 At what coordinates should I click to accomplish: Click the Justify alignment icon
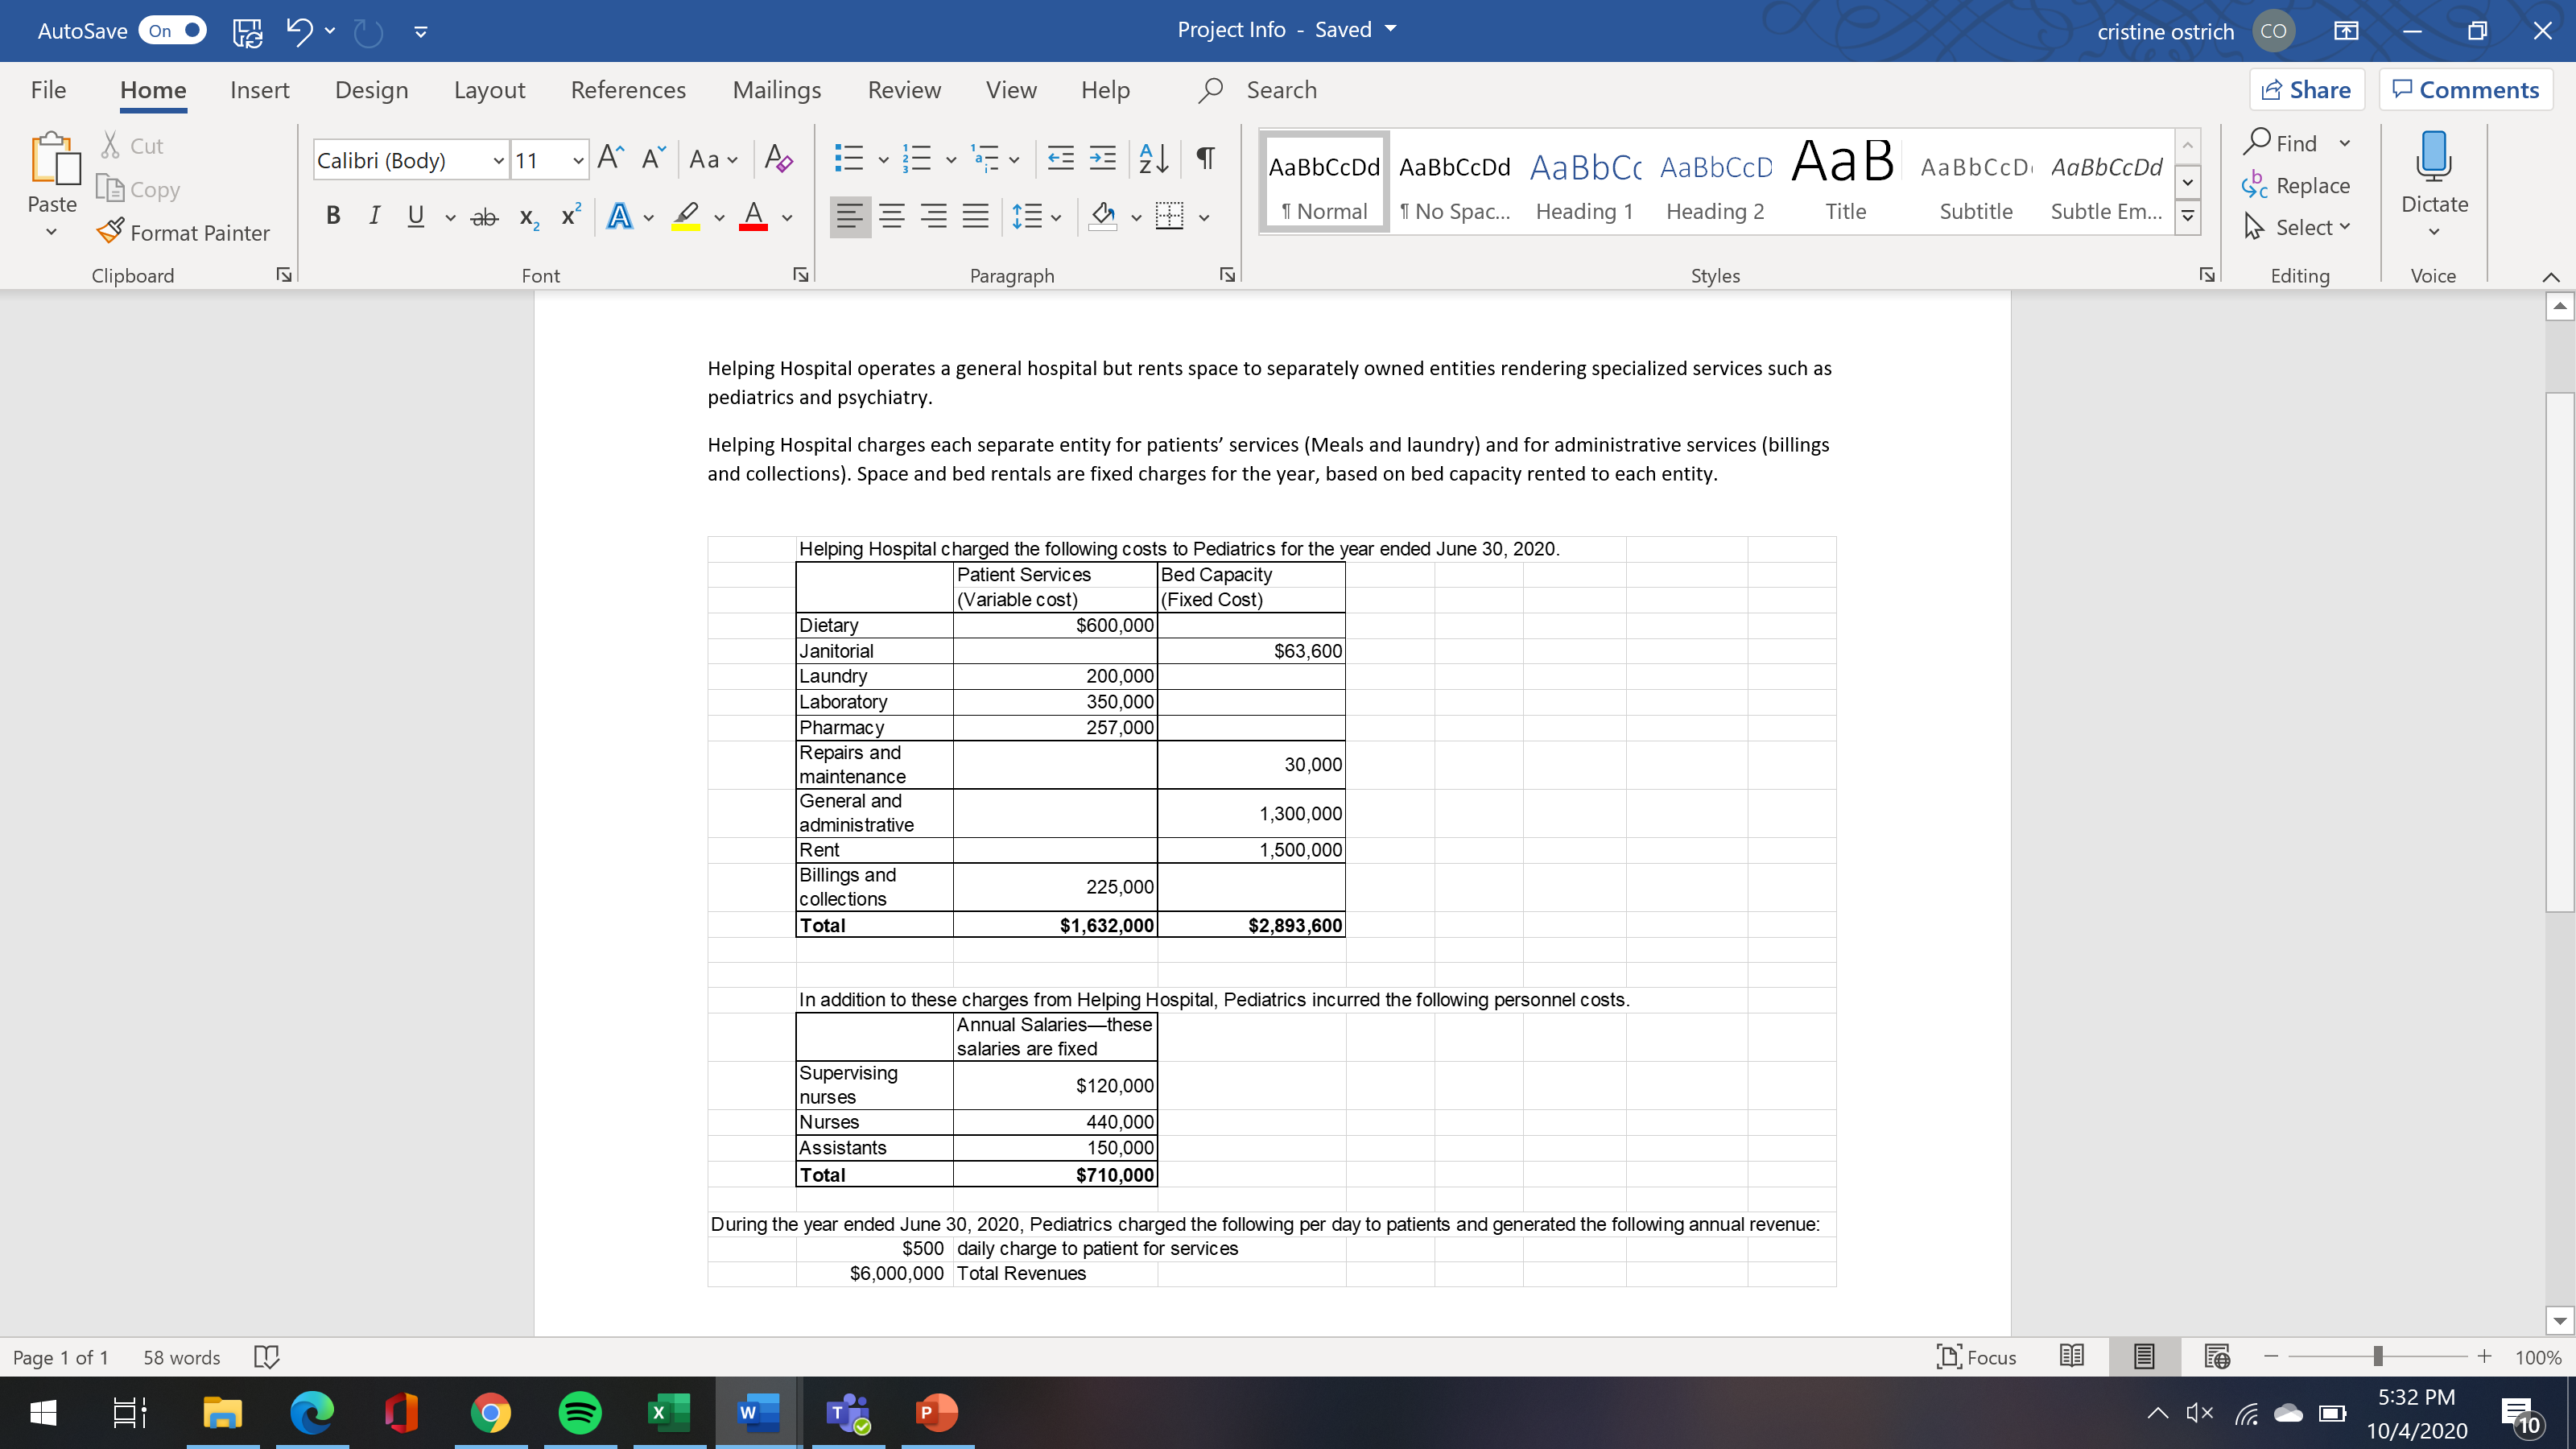(x=975, y=216)
